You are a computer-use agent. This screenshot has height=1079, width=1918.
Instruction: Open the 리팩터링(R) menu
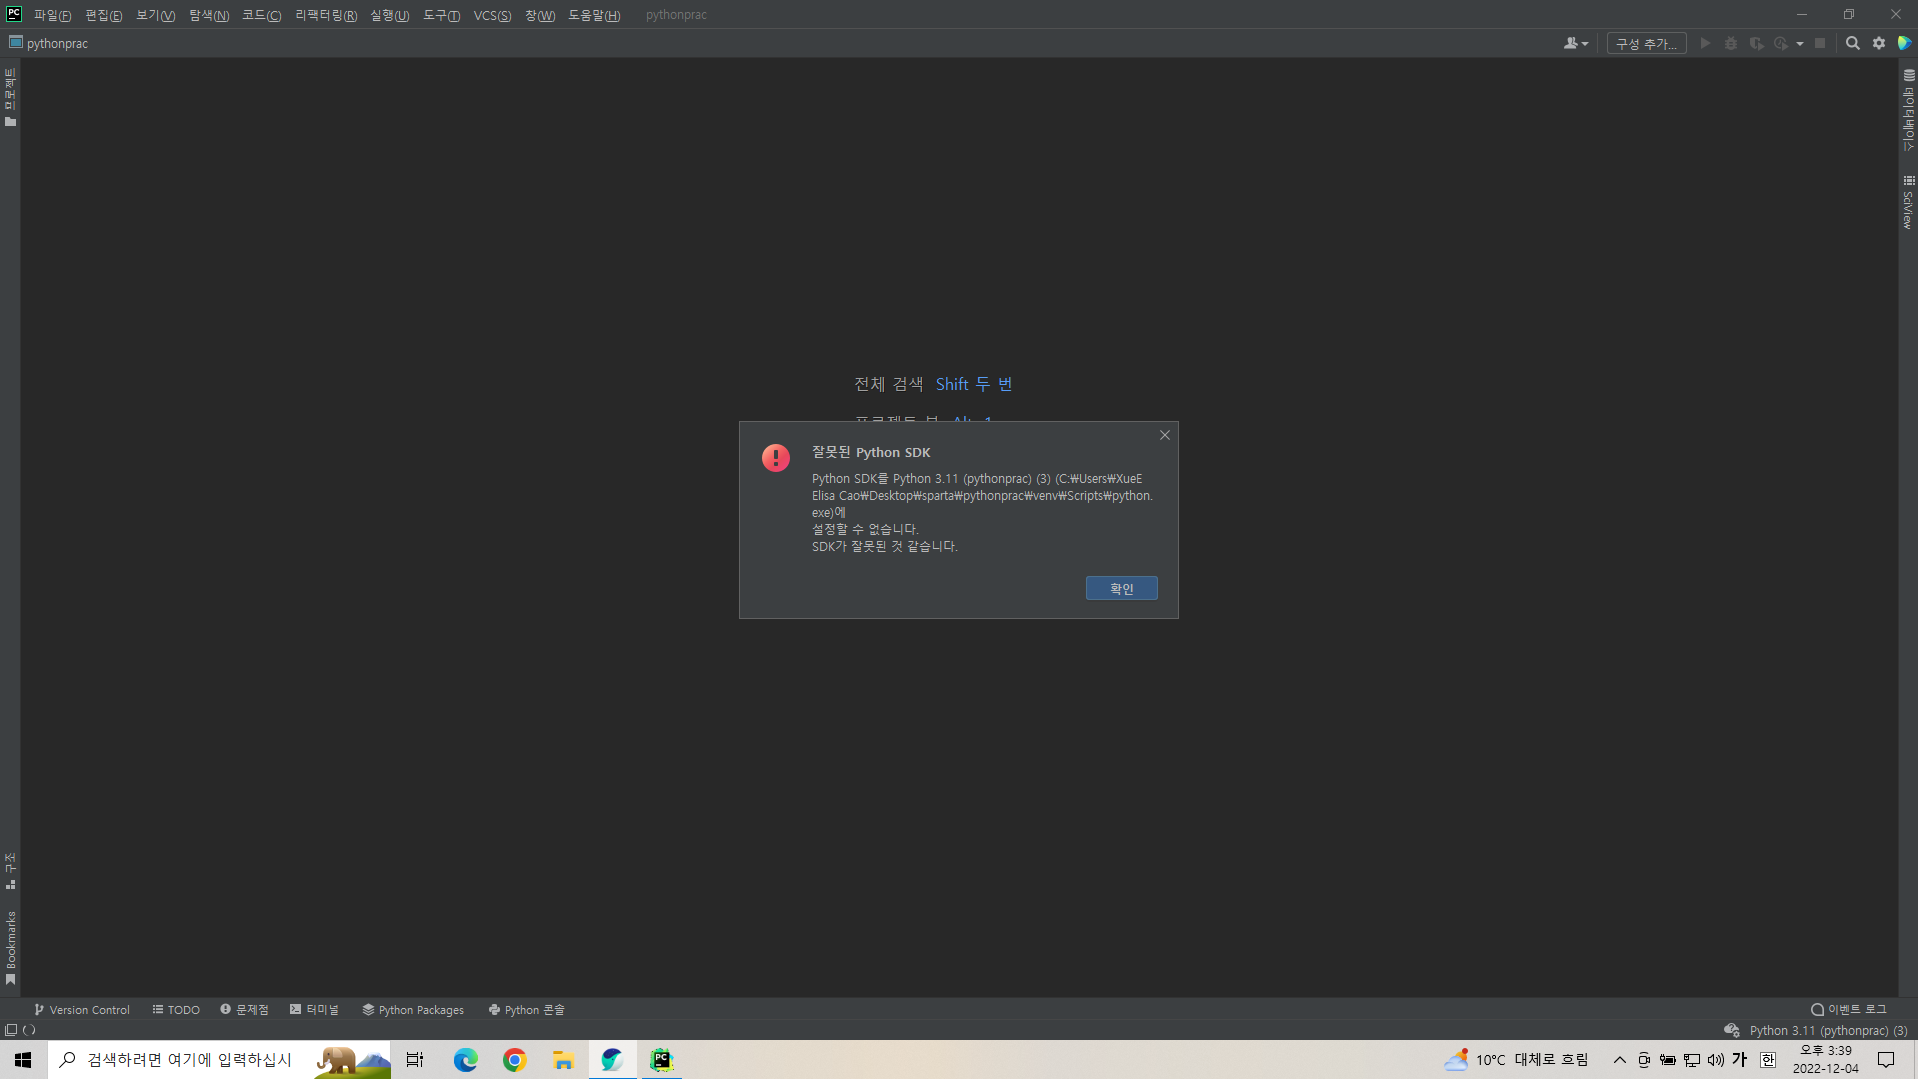pyautogui.click(x=326, y=15)
